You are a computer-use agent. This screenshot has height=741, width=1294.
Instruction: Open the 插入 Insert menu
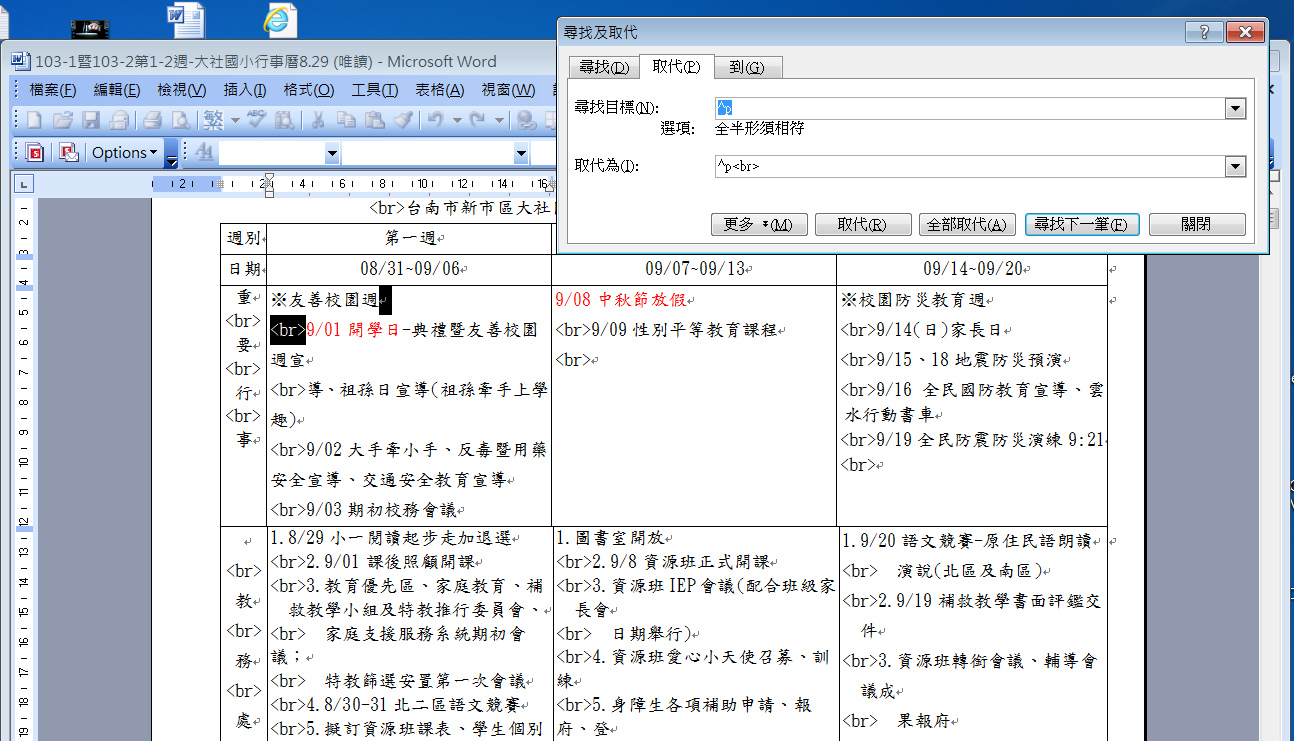click(245, 90)
